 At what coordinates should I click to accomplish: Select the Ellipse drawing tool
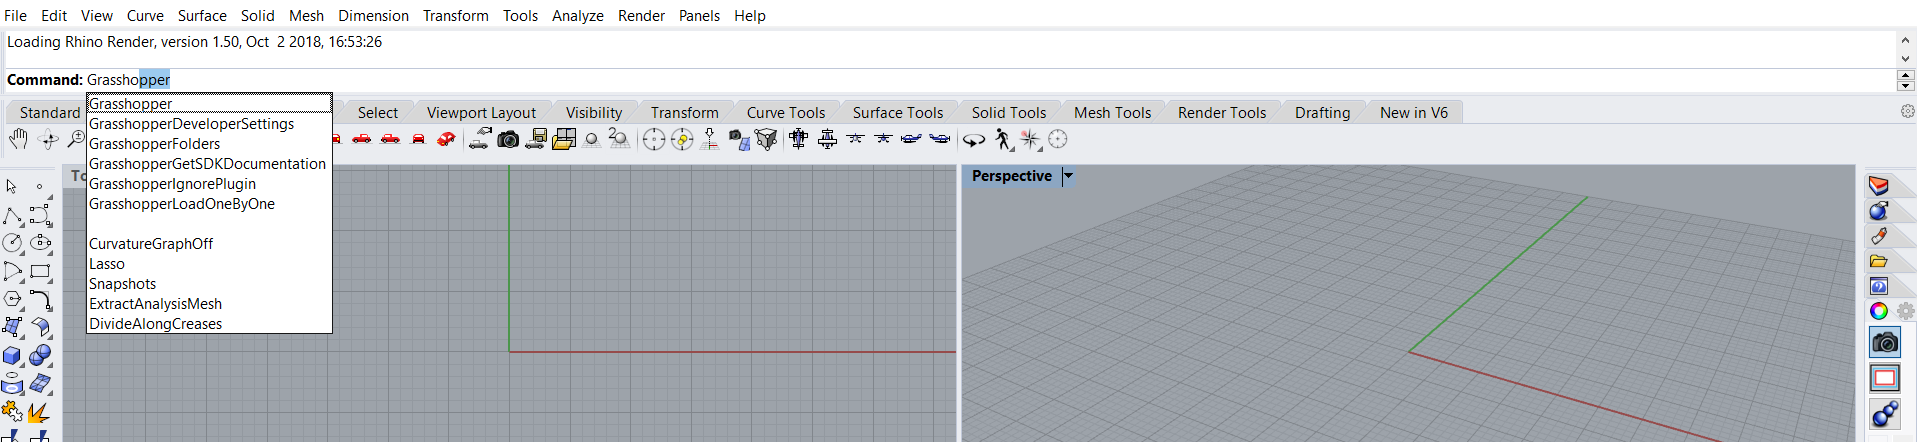click(x=40, y=243)
